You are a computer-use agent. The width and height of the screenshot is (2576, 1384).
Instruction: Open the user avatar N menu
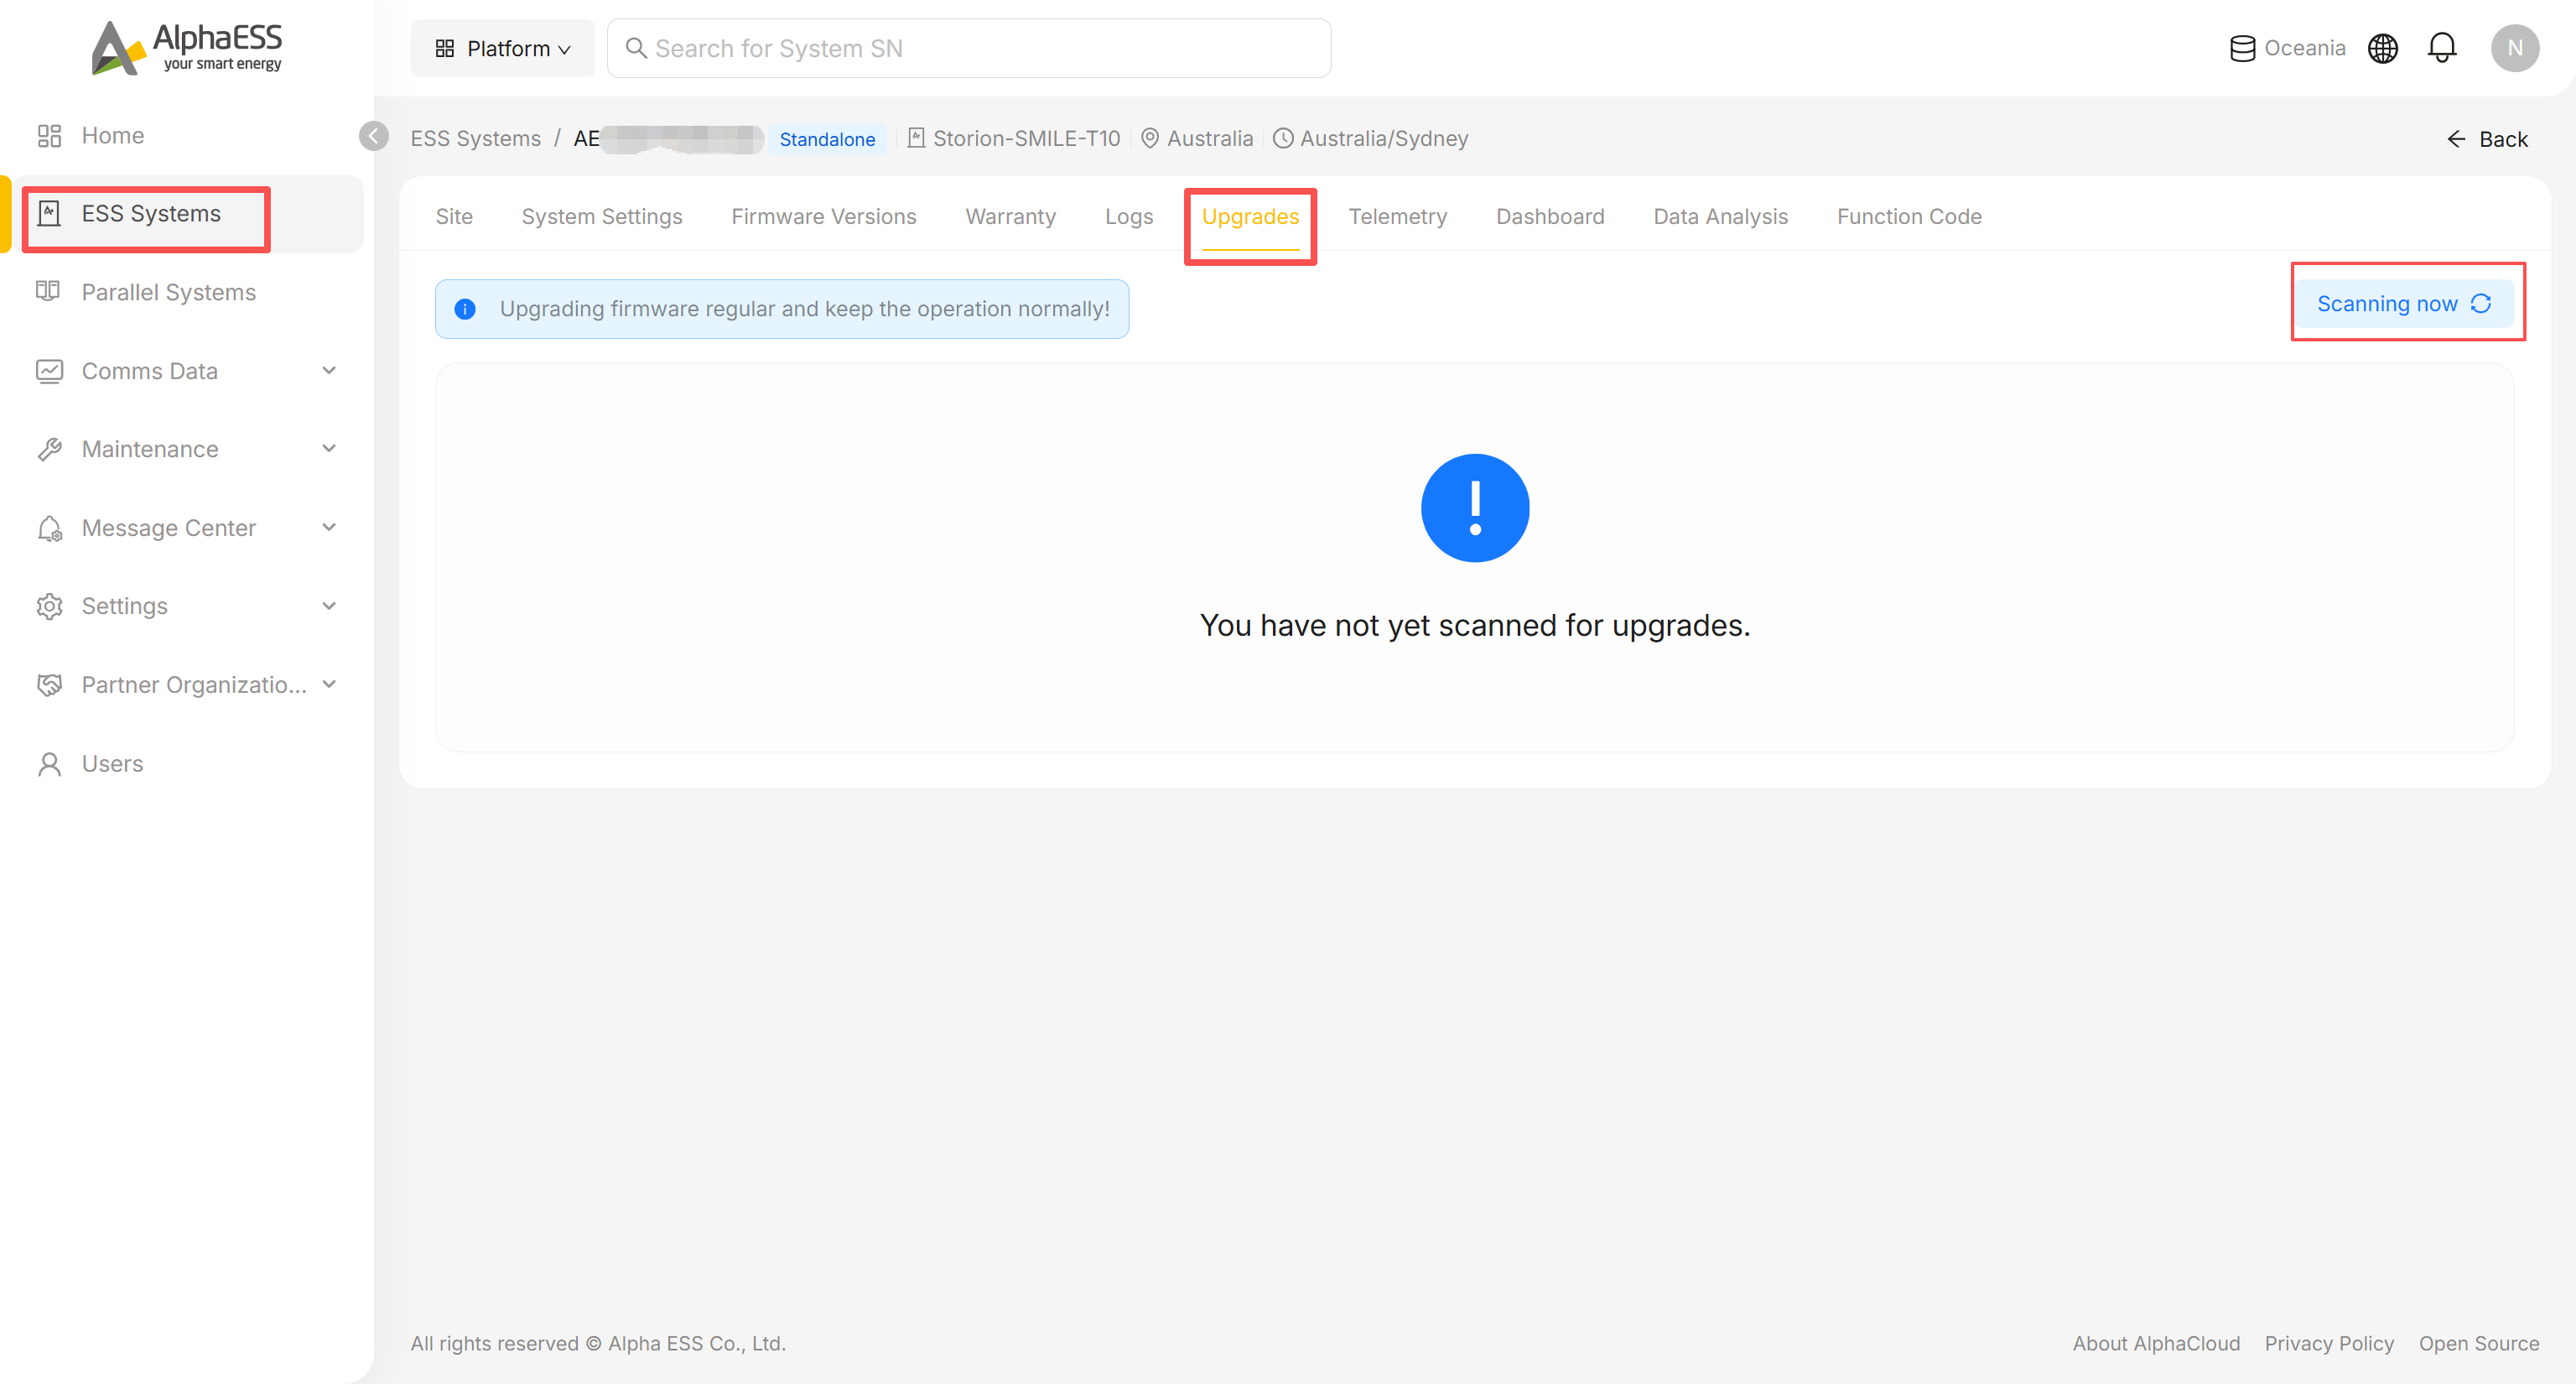coord(2515,48)
